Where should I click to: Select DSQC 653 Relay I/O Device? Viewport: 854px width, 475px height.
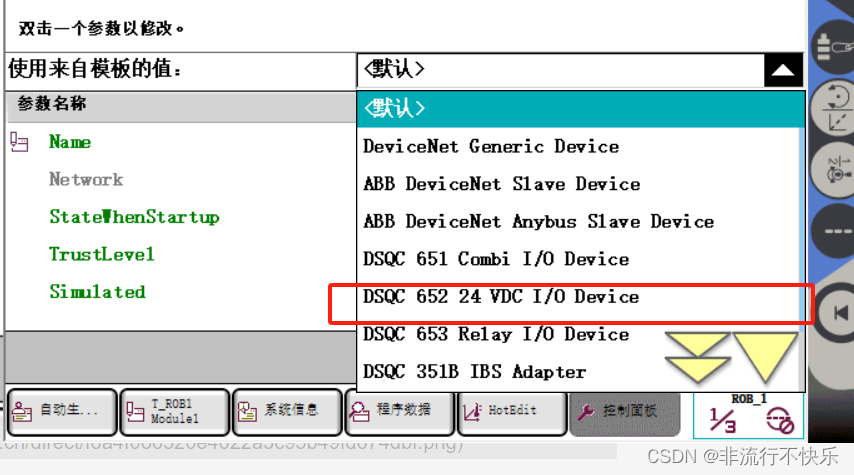496,334
